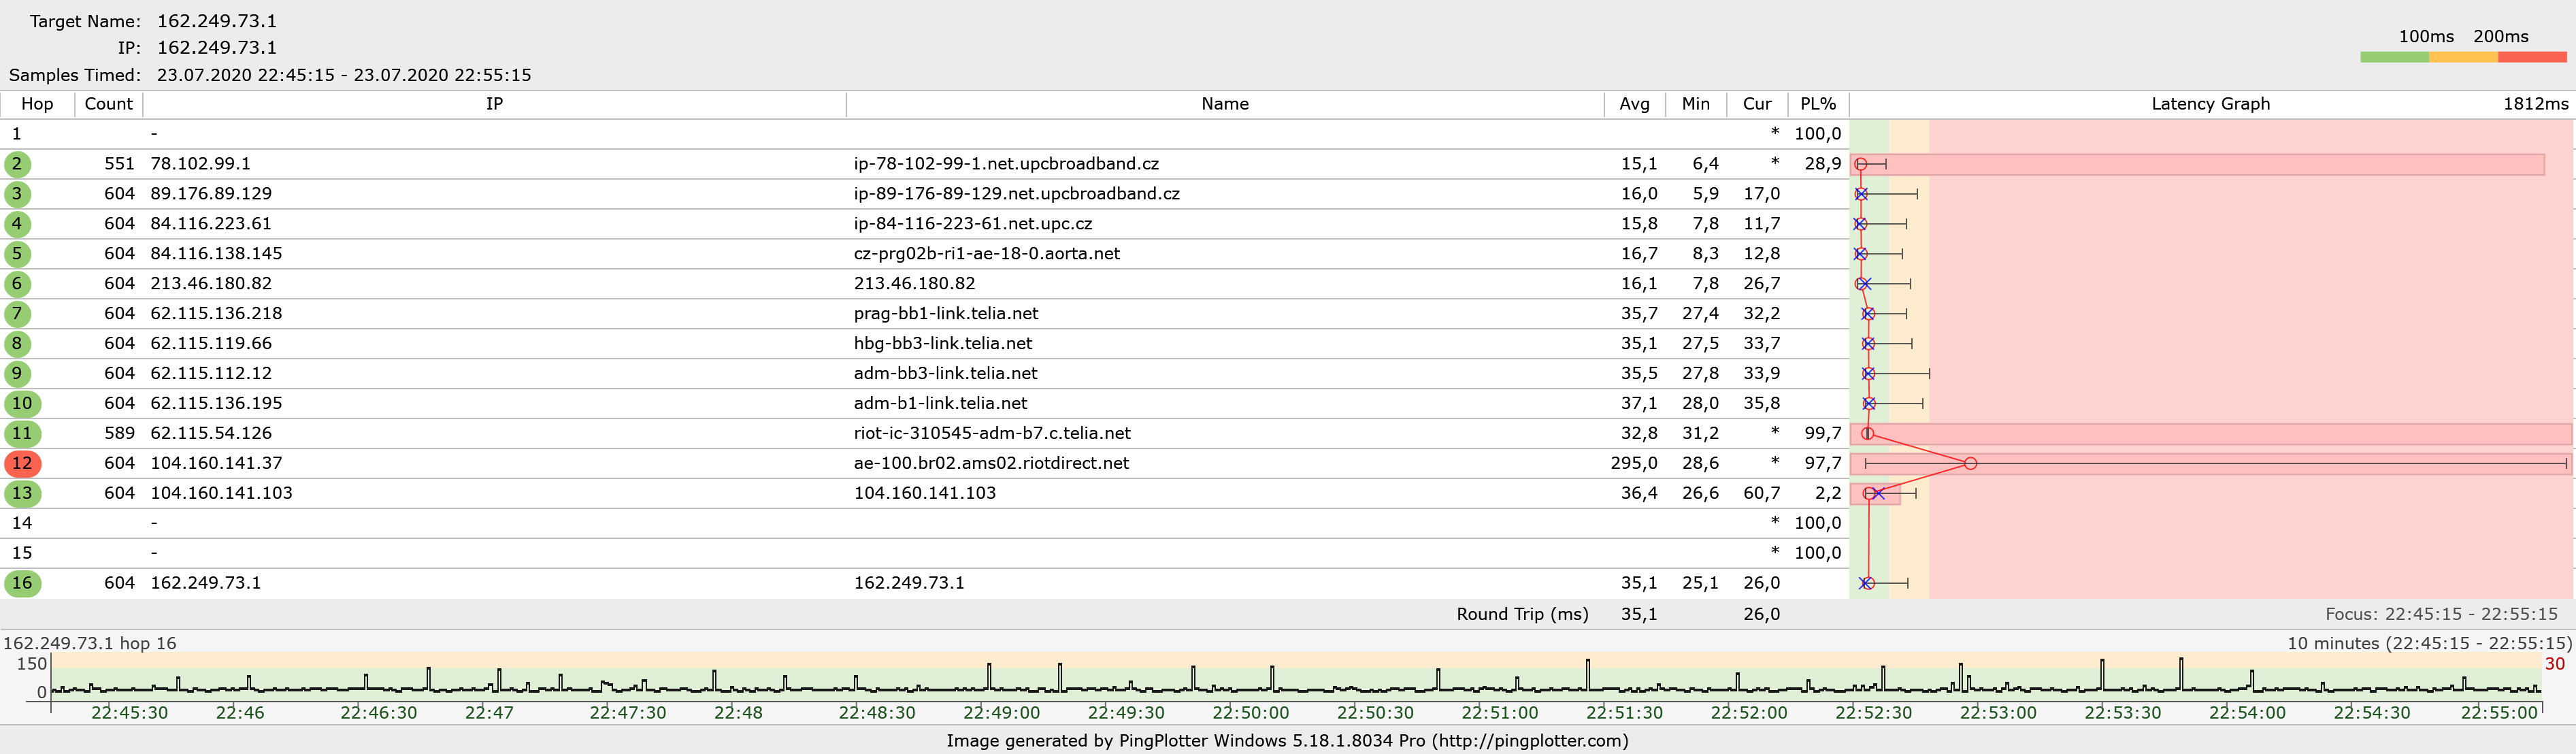This screenshot has width=2576, height=754.
Task: Click the green hop 16 circle icon
Action: coord(22,583)
